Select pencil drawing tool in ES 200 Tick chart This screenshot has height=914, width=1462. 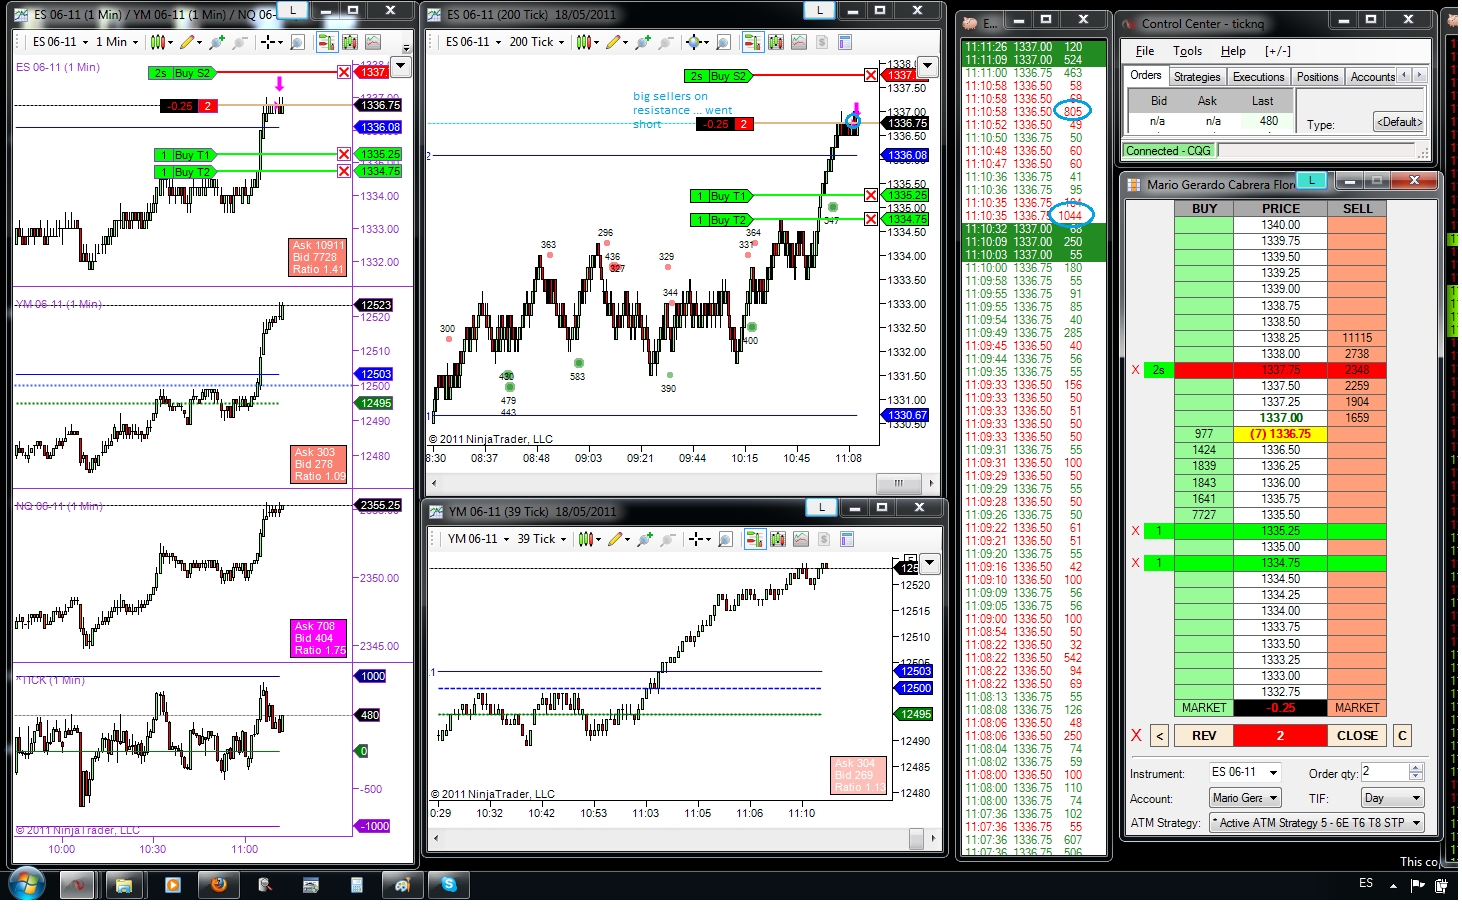616,42
